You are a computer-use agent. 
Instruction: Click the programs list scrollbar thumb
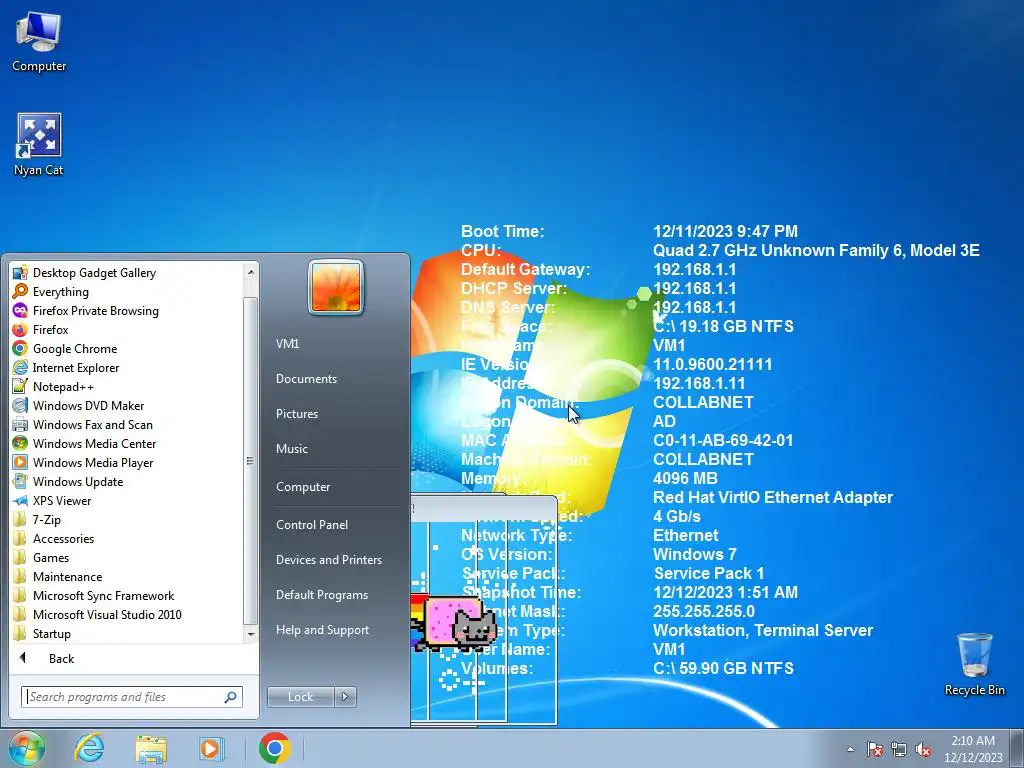251,460
